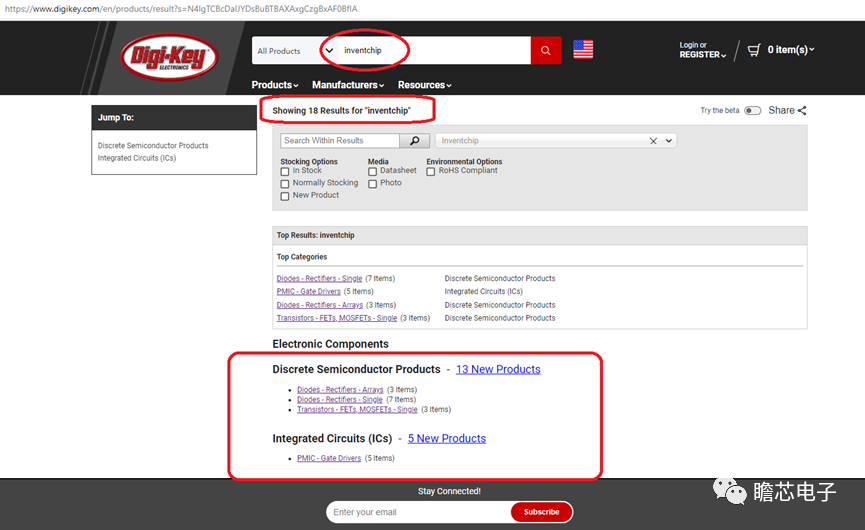This screenshot has width=865, height=530.
Task: Click the Share icon
Action: coord(802,110)
